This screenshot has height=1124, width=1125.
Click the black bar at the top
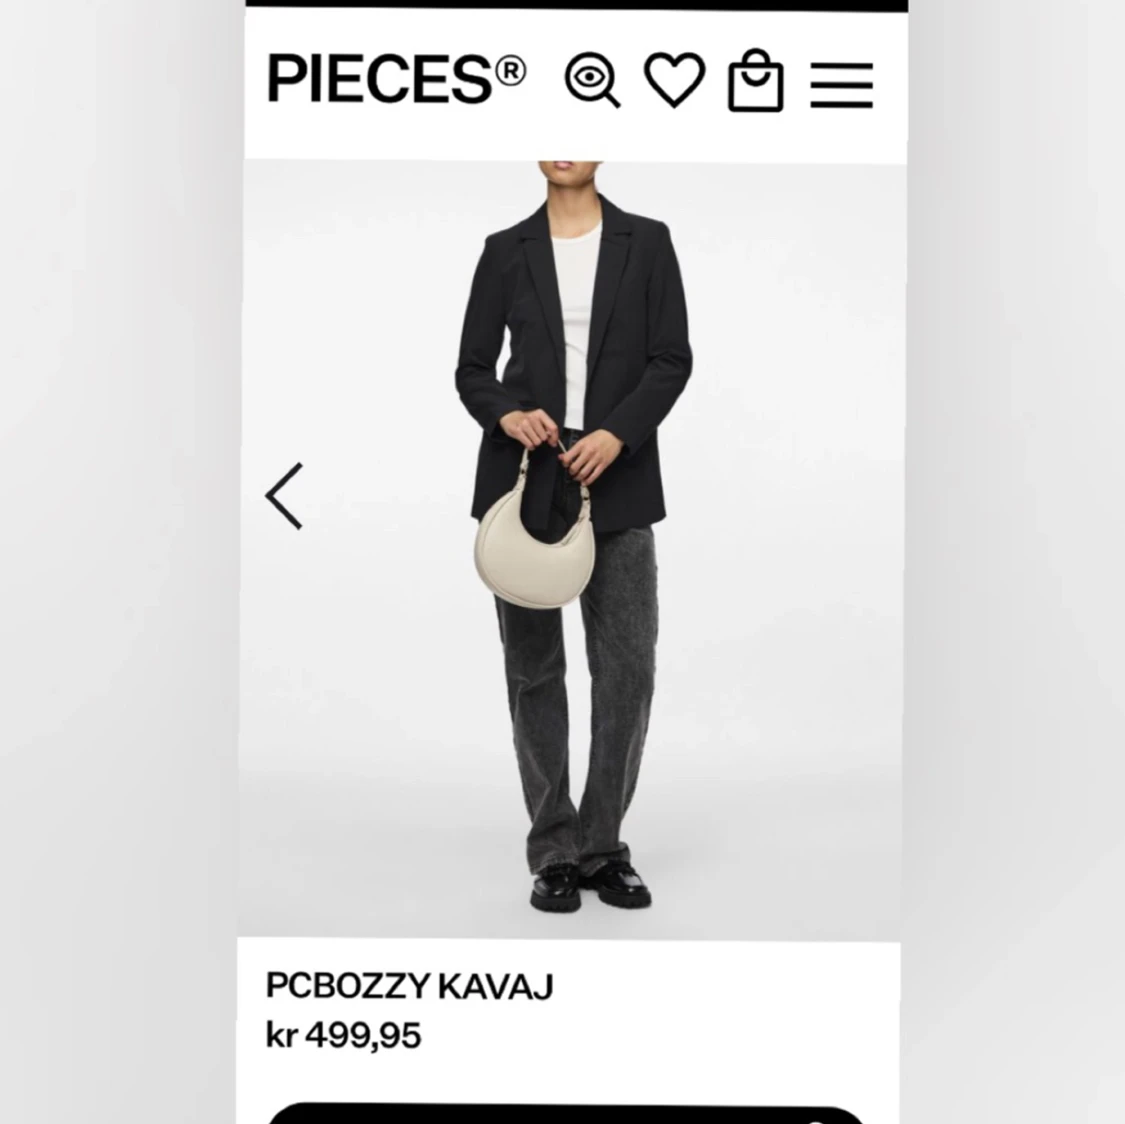(x=577, y=5)
